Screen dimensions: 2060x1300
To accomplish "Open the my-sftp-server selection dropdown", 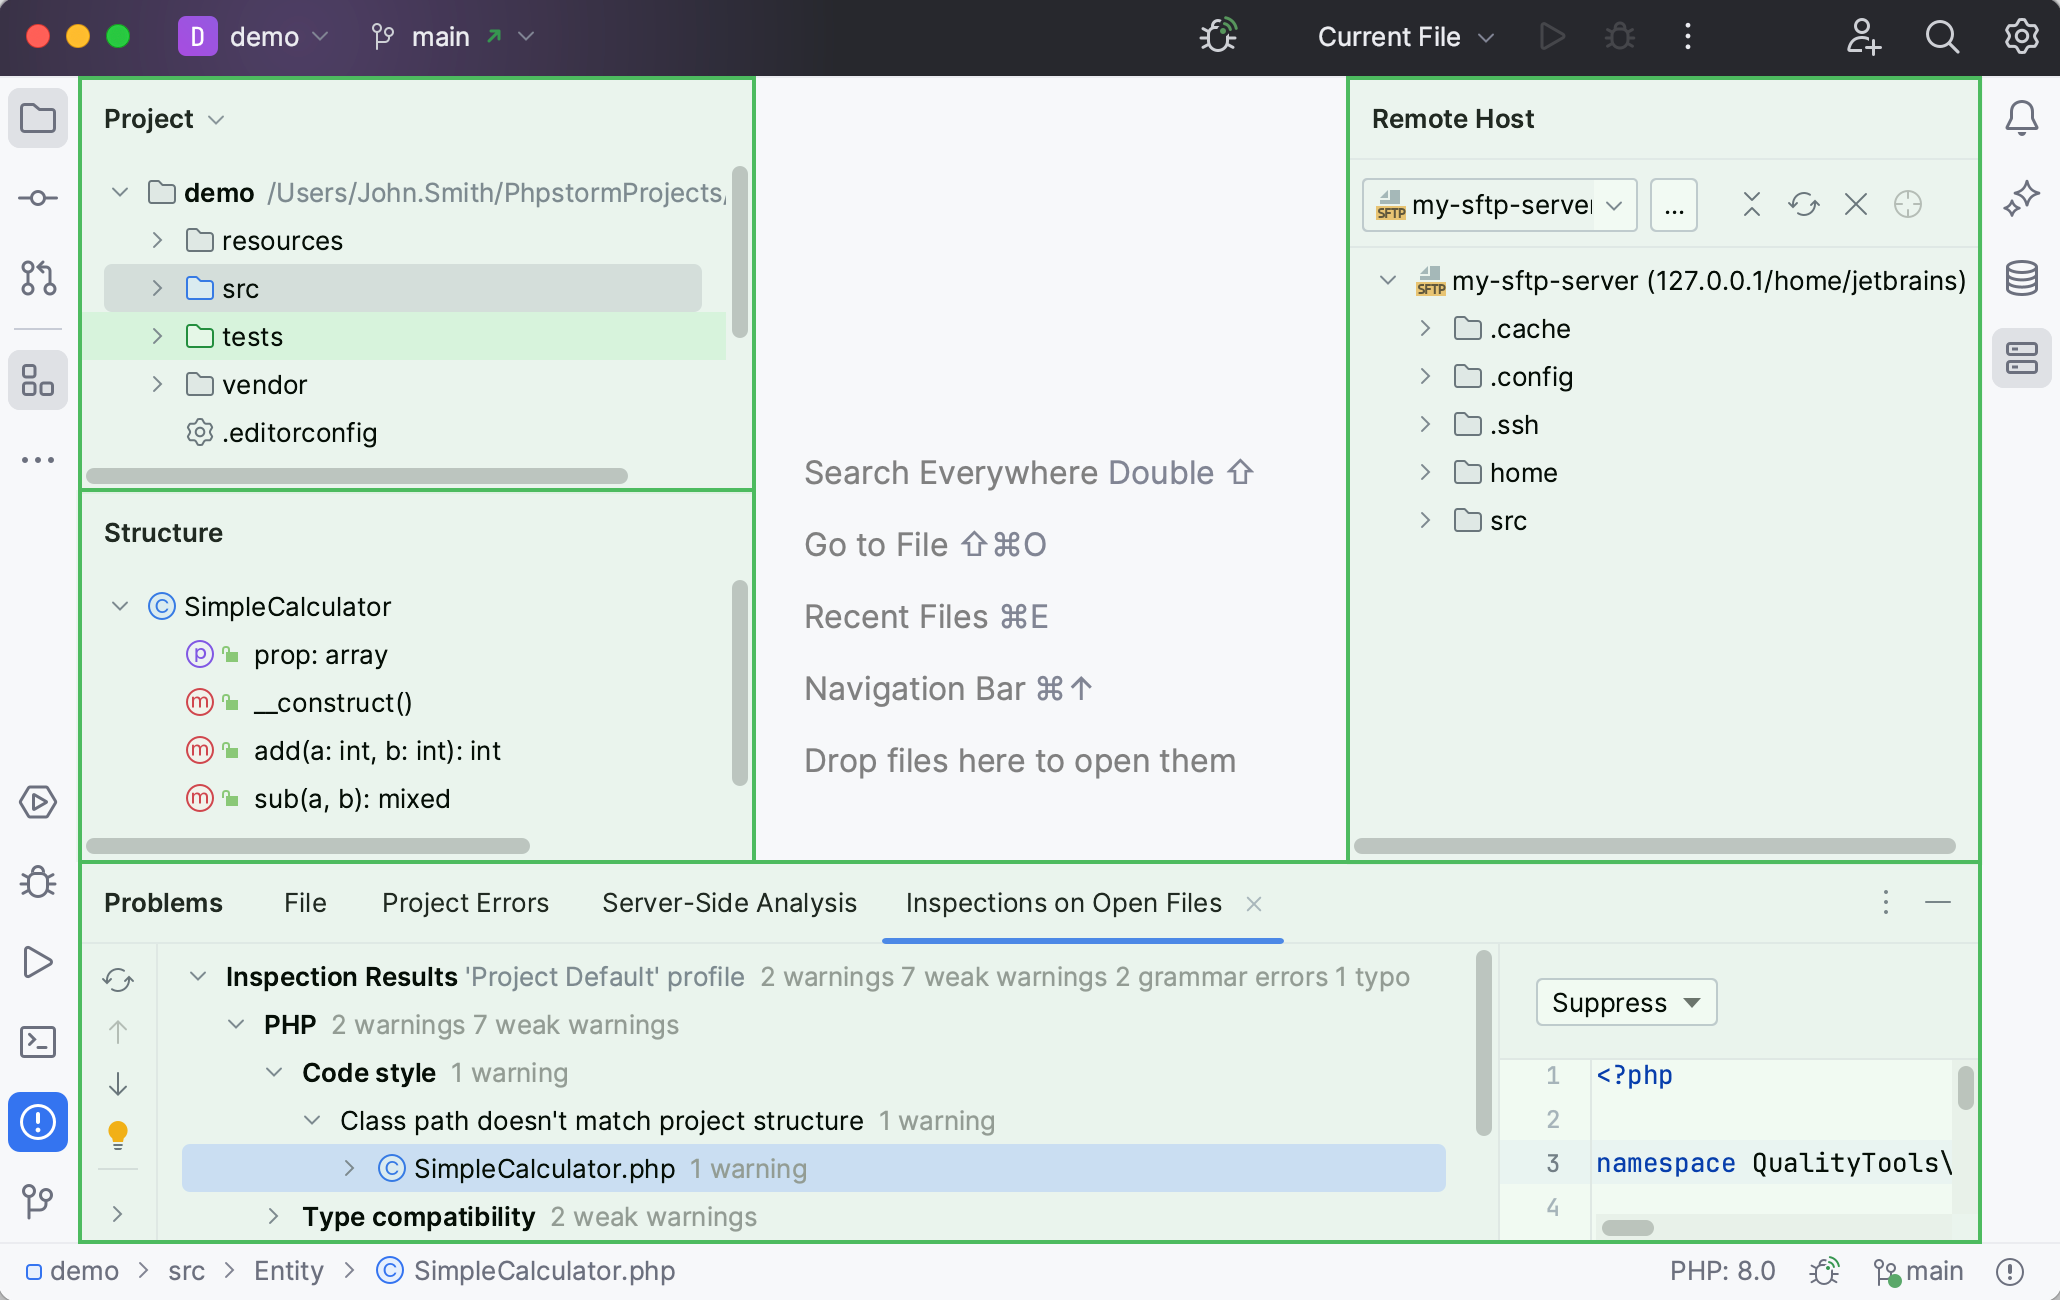I will (x=1499, y=205).
